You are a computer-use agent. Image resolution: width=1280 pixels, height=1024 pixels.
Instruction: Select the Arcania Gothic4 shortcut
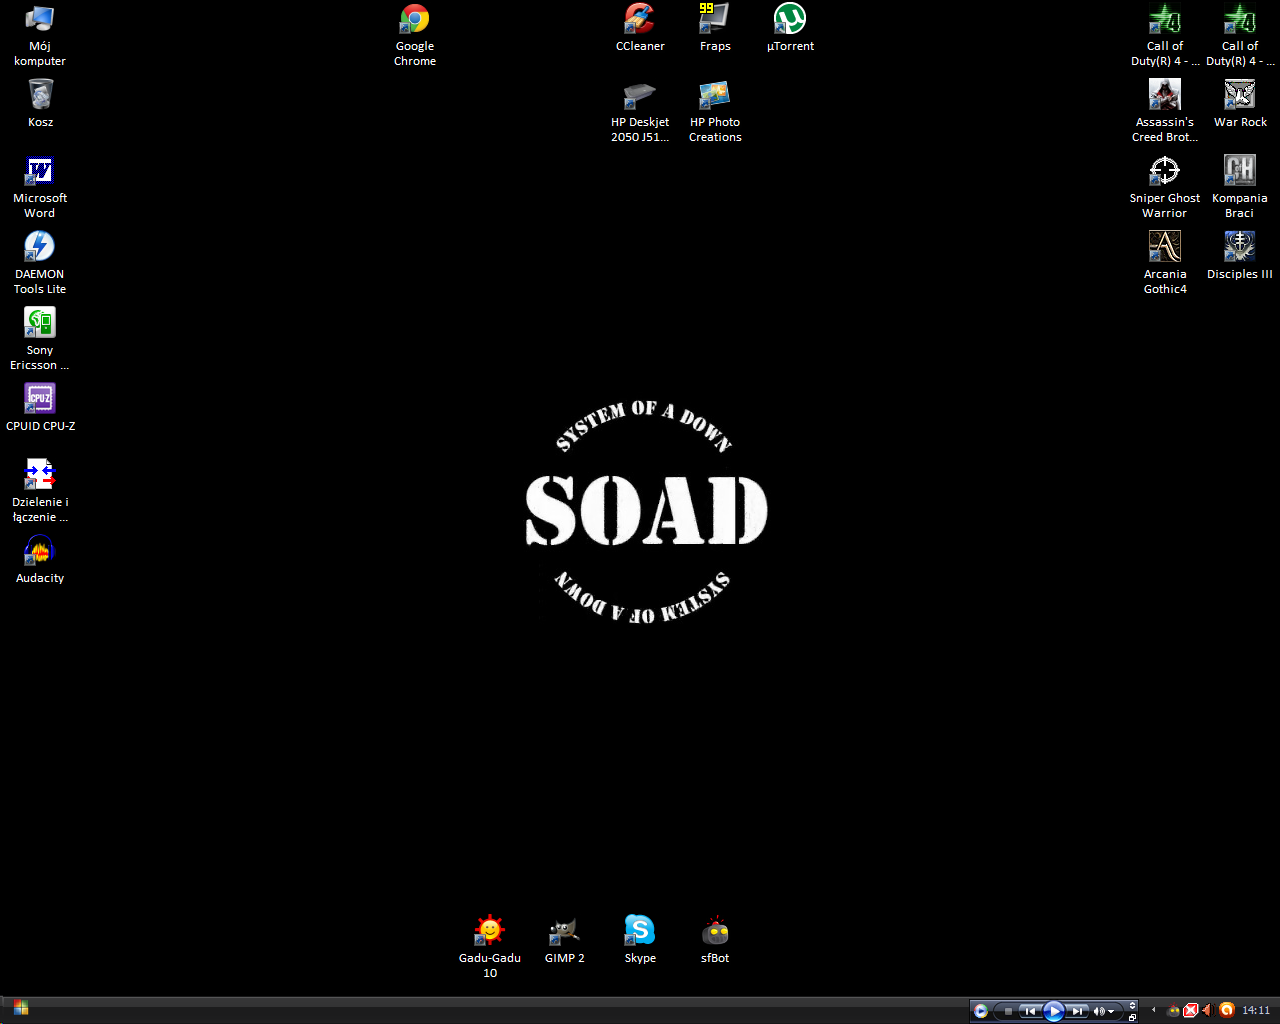pos(1165,263)
